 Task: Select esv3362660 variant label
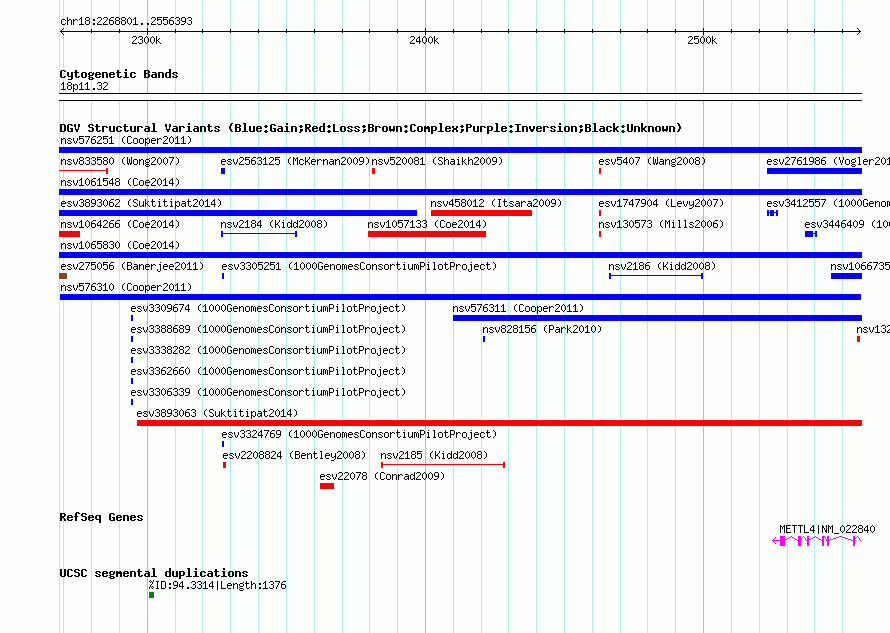pyautogui.click(x=268, y=371)
